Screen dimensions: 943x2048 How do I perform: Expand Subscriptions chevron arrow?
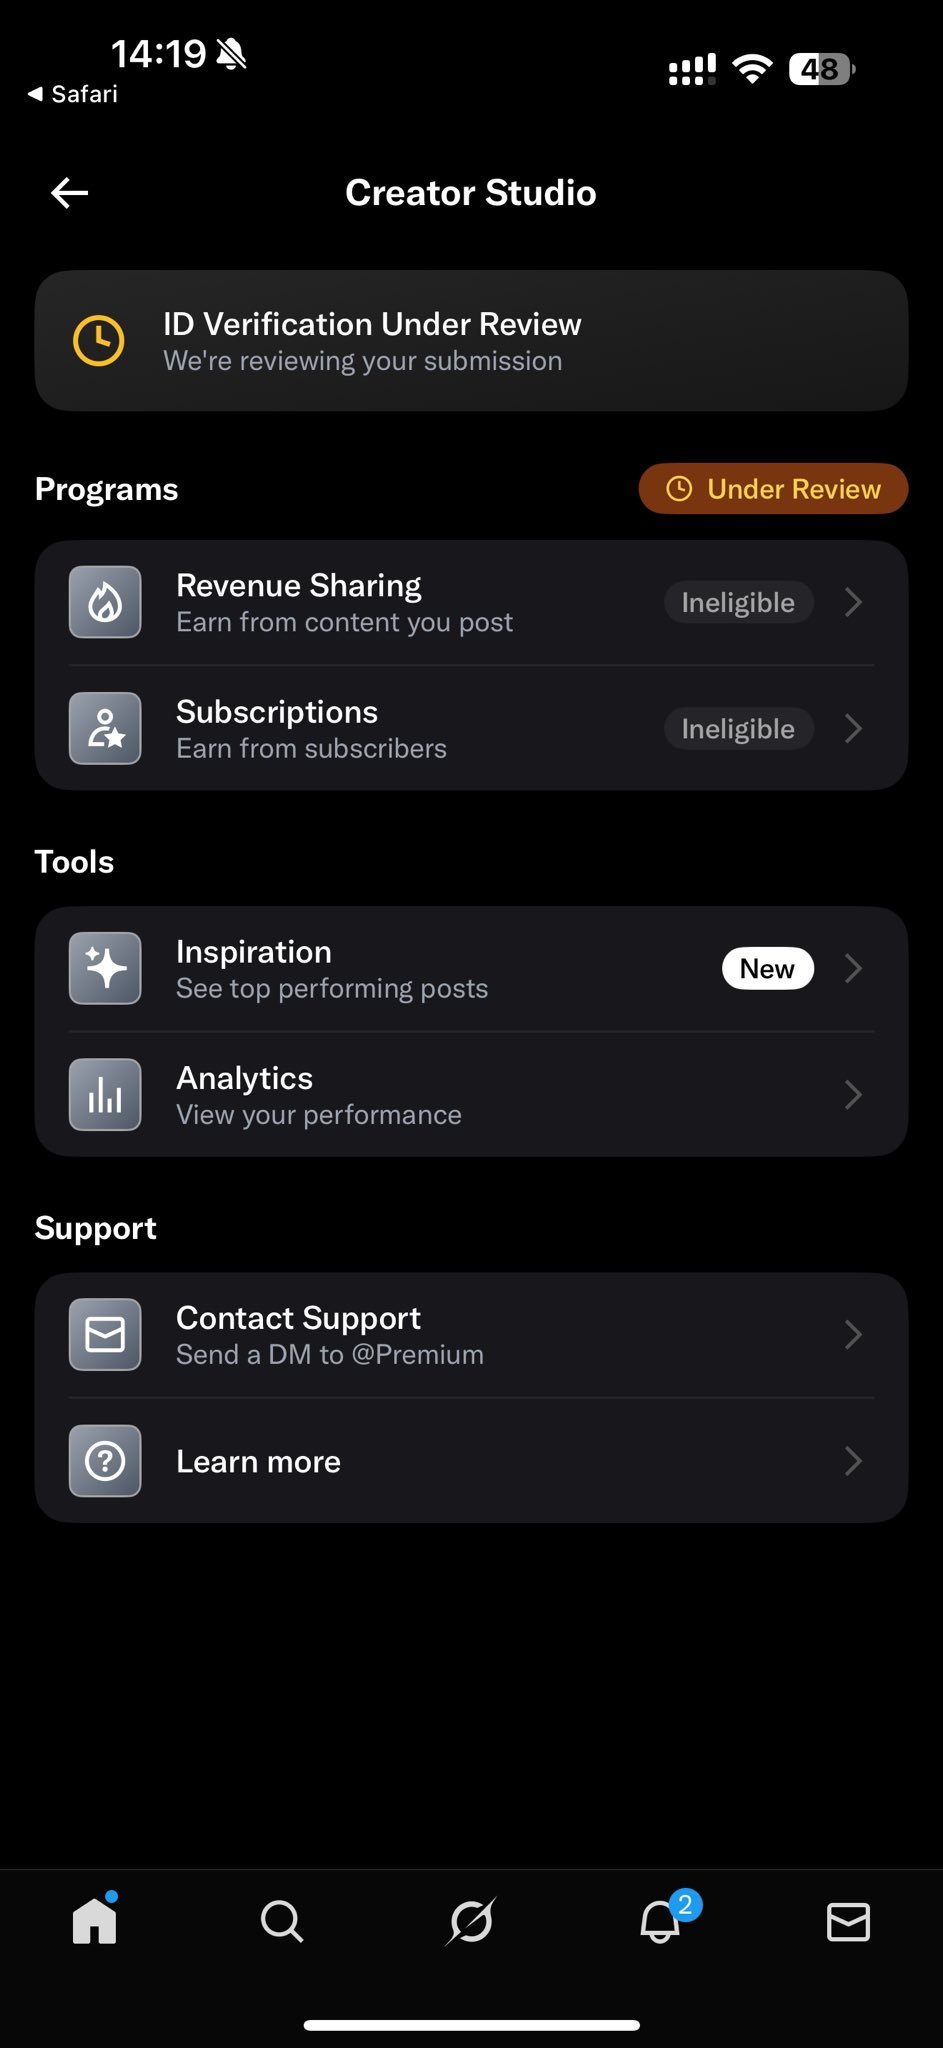pyautogui.click(x=853, y=728)
